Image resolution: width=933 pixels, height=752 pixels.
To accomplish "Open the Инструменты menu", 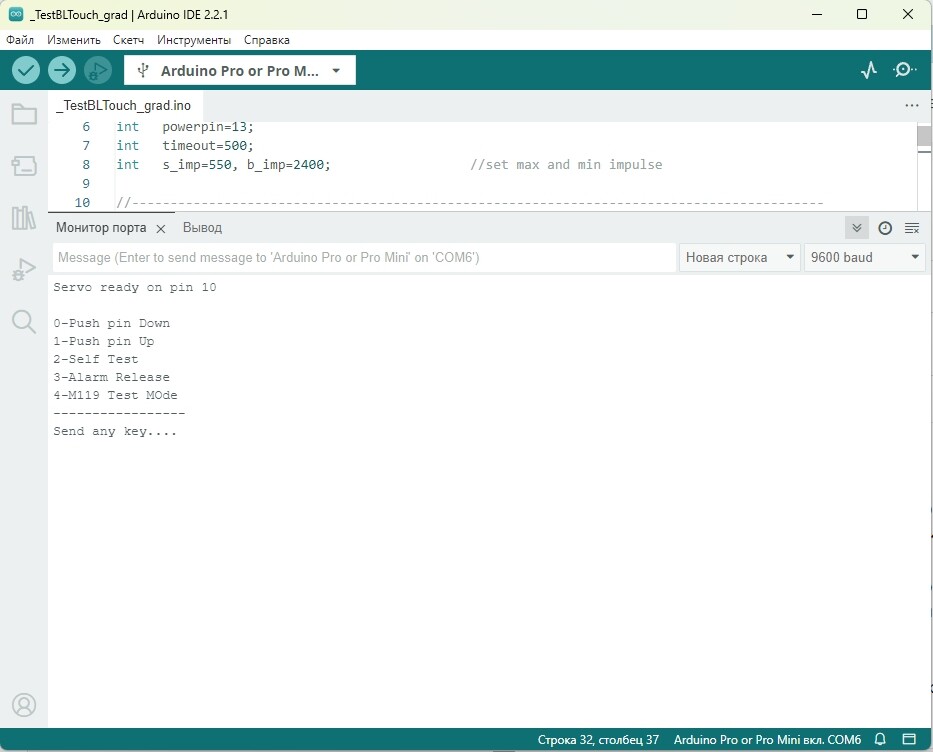I will pyautogui.click(x=194, y=40).
